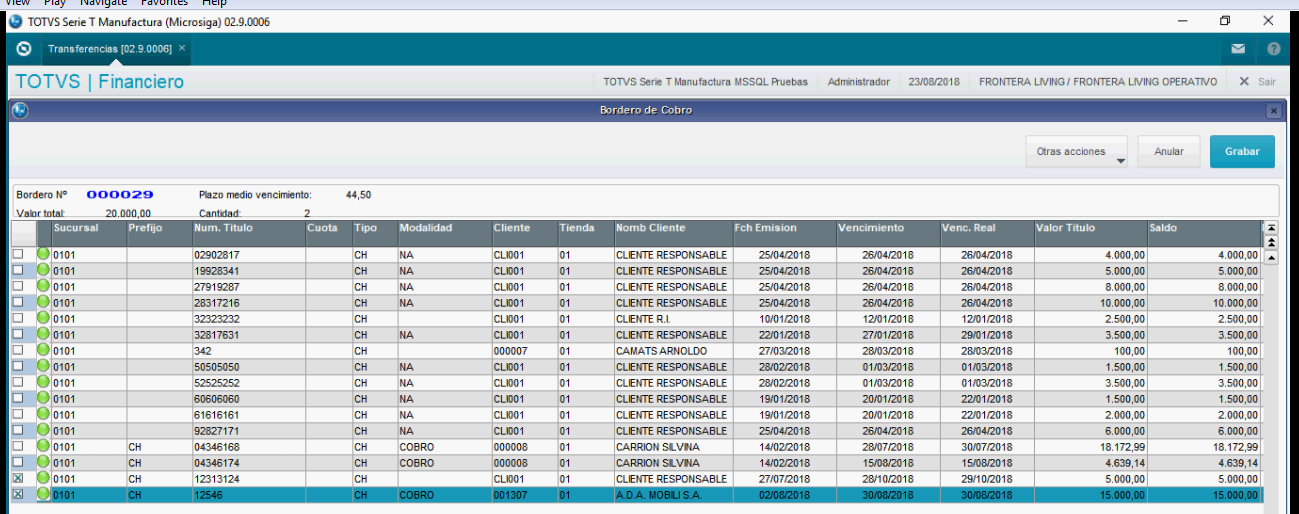
Task: Check the box for title 92827171
Action: (x=18, y=431)
